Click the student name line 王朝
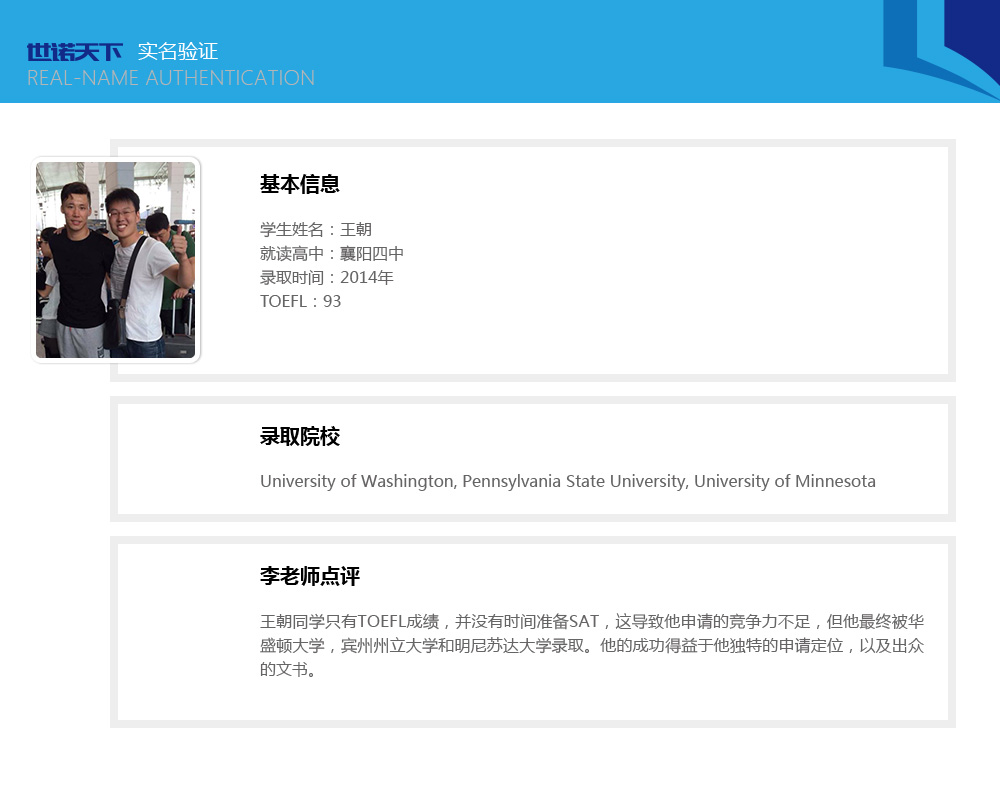This screenshot has height=800, width=1000. 316,230
